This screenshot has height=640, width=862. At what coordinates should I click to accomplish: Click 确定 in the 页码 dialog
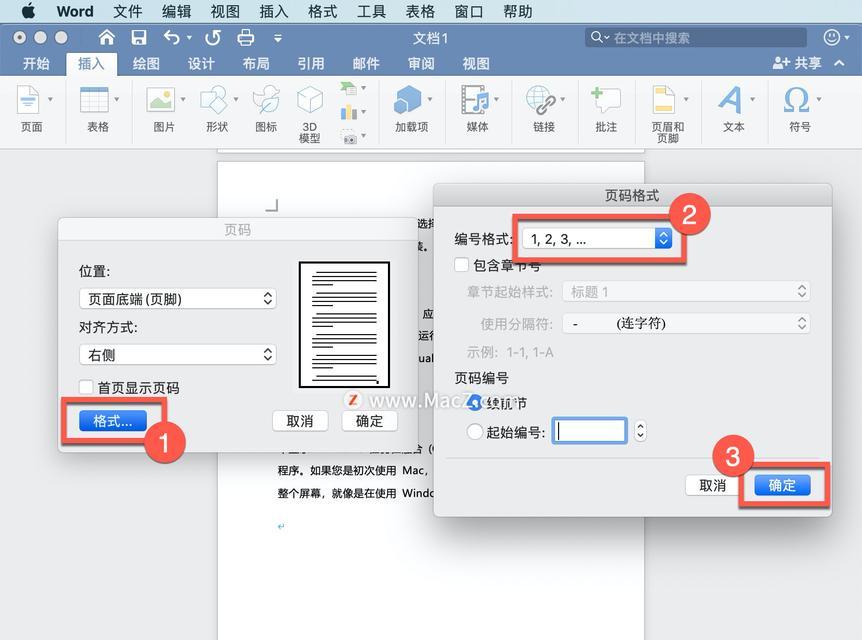(369, 421)
